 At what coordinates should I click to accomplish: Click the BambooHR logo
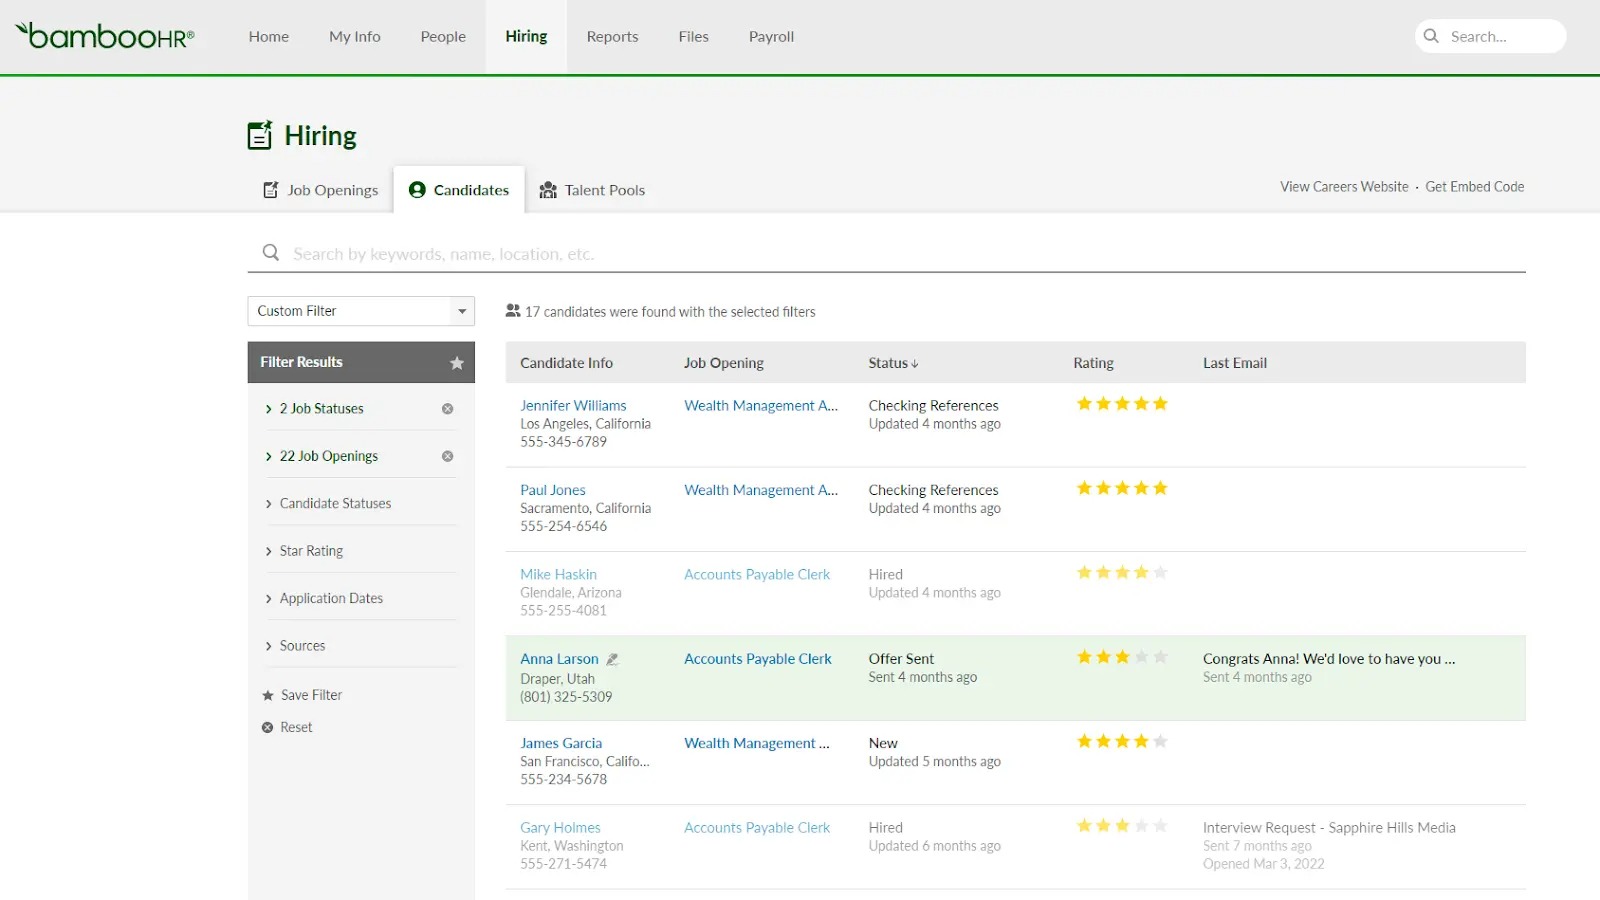point(105,36)
